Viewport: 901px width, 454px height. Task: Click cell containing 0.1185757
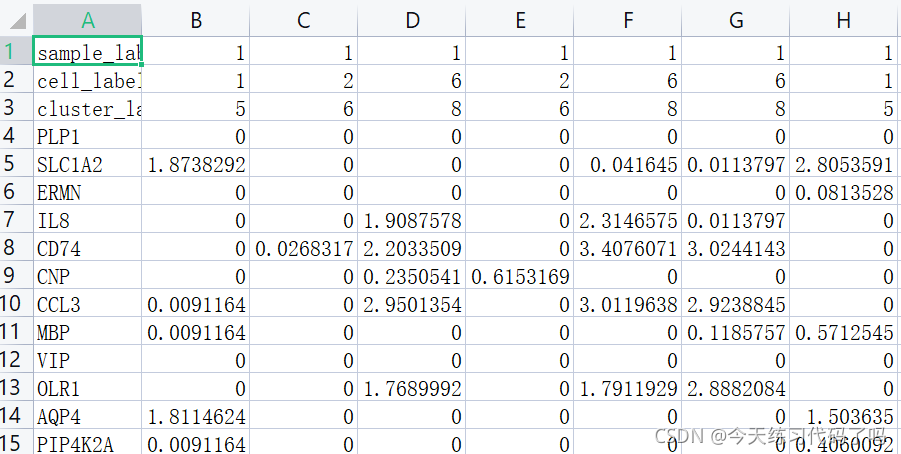(x=736, y=331)
